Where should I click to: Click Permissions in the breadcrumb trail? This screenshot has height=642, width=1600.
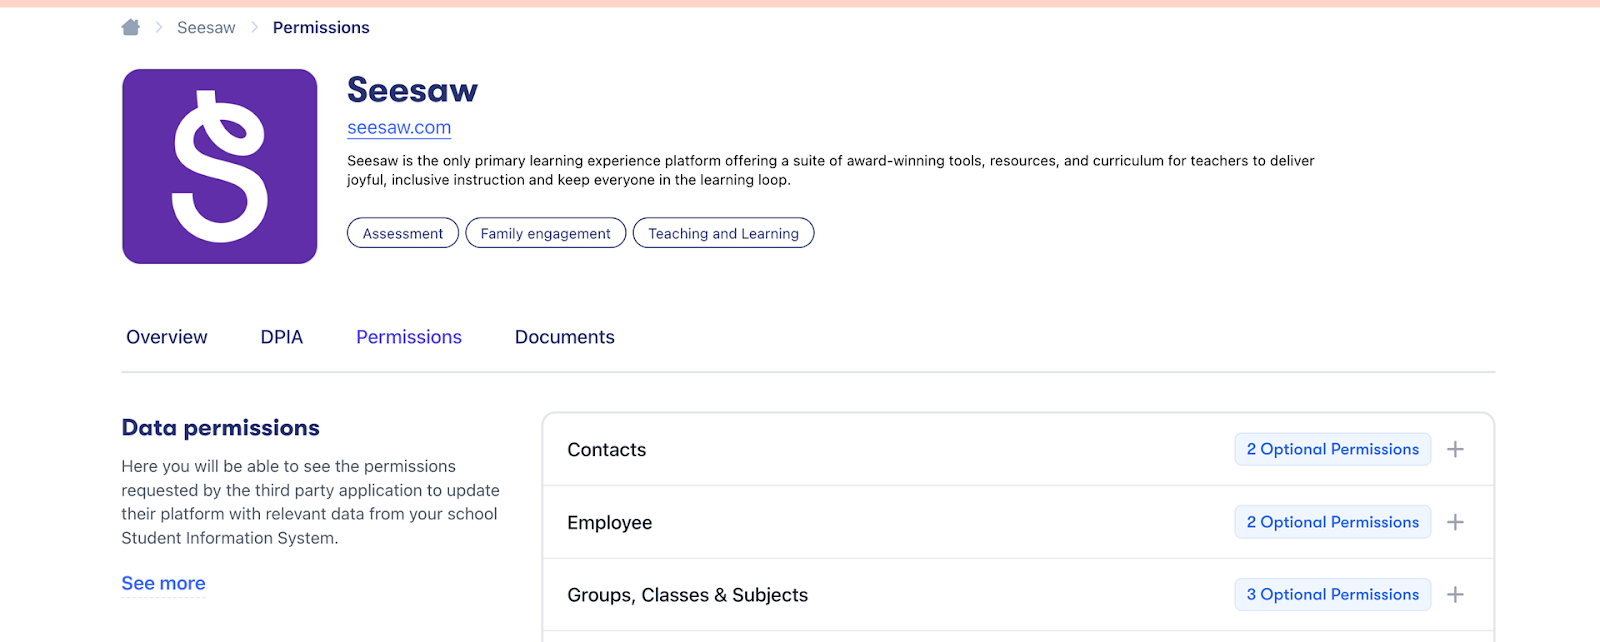coord(321,28)
